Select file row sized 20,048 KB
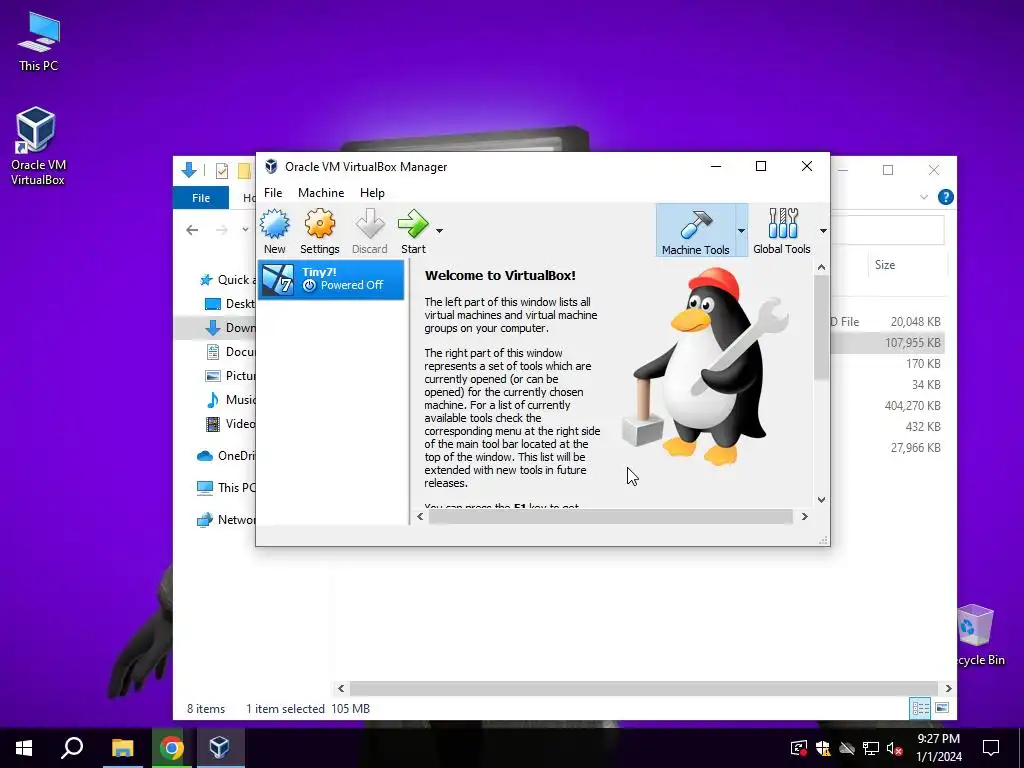 point(888,321)
